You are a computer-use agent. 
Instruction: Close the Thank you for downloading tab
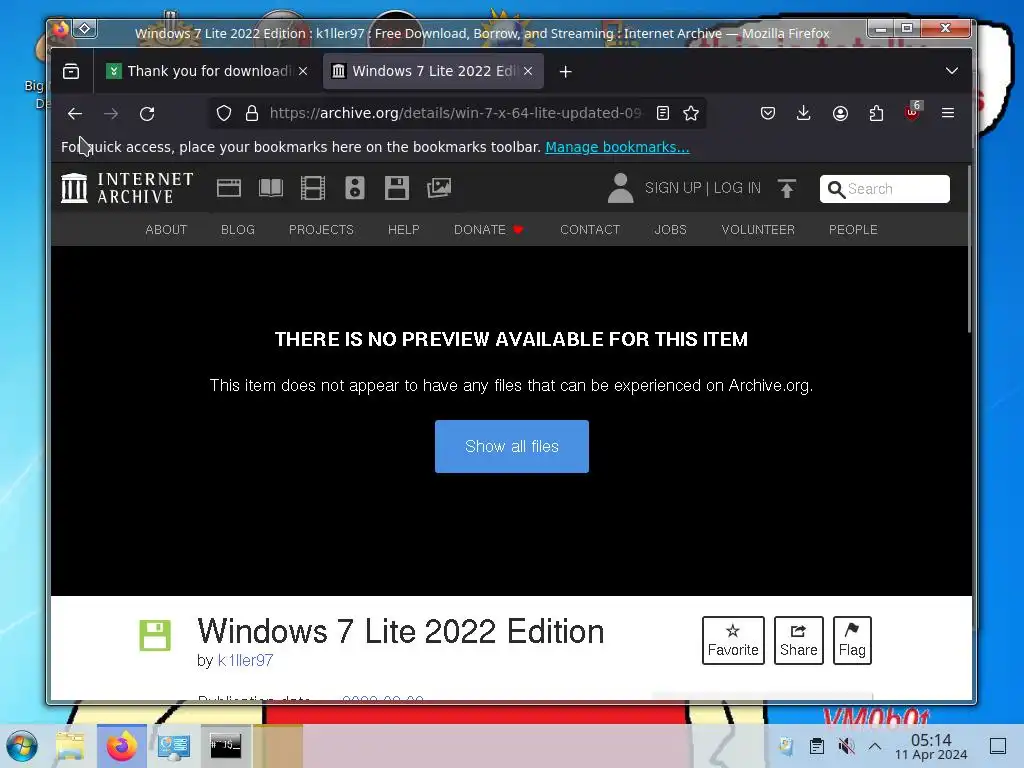click(303, 71)
